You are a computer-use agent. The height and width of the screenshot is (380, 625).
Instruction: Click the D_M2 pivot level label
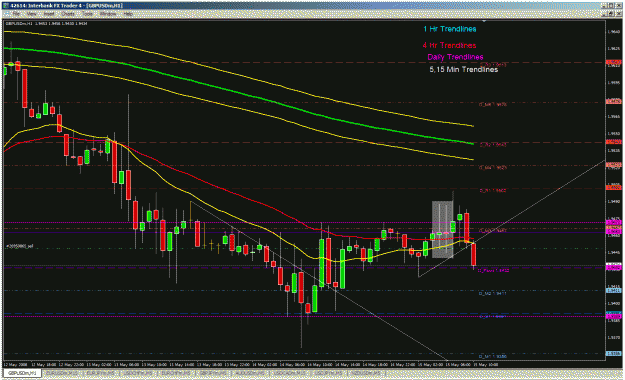[493, 293]
